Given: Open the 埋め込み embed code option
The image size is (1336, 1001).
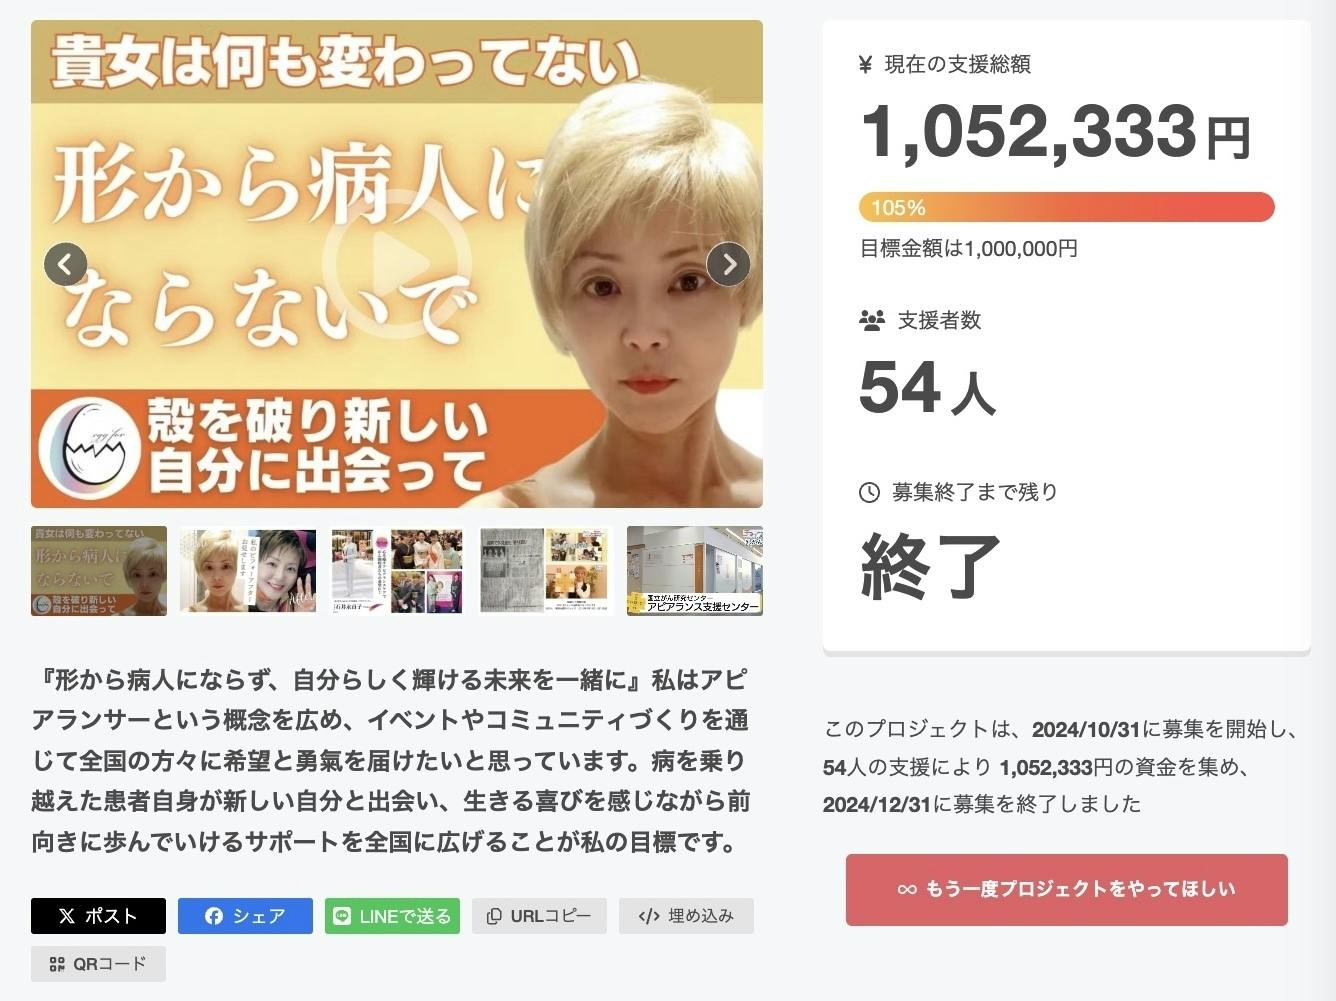Looking at the screenshot, I should tap(686, 916).
